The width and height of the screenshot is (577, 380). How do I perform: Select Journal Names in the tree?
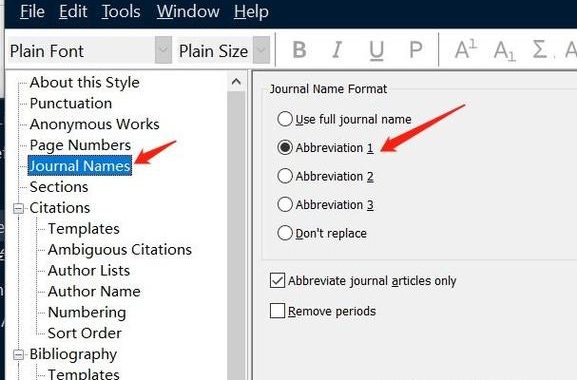pyautogui.click(x=80, y=166)
